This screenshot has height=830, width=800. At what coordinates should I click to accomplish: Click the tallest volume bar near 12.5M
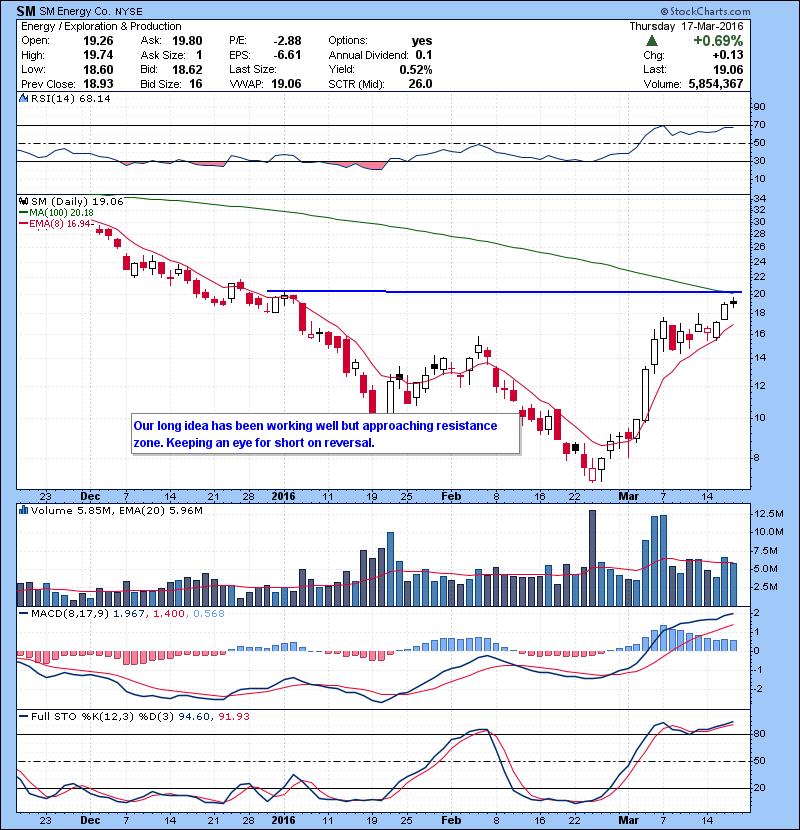click(592, 558)
